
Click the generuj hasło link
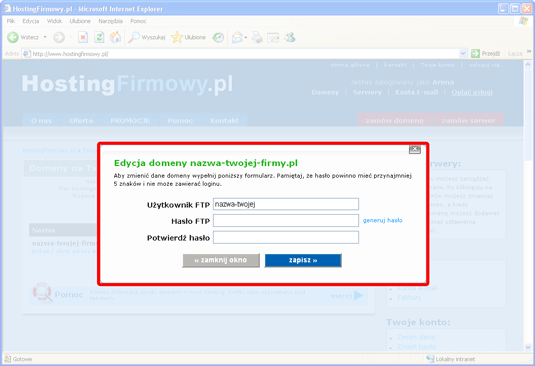382,220
